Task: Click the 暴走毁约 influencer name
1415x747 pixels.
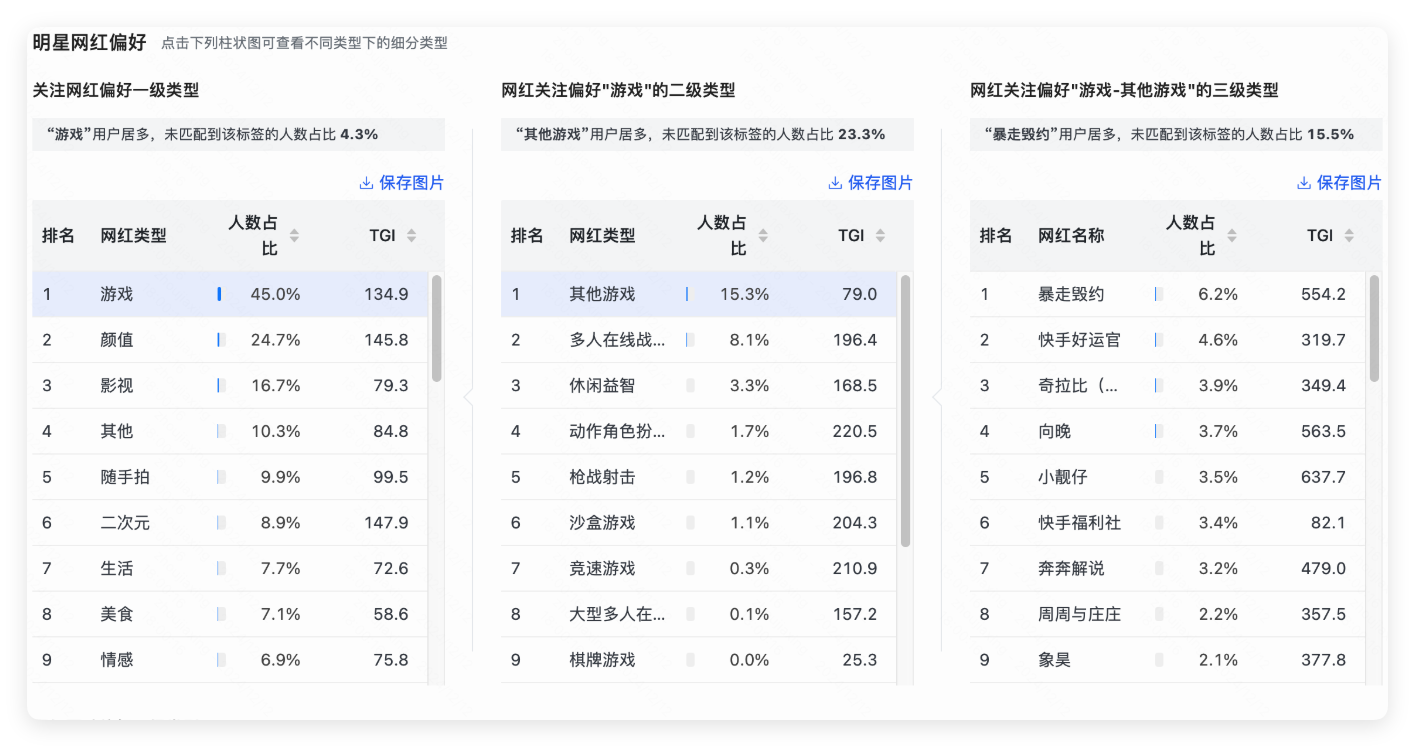Action: click(x=1071, y=294)
